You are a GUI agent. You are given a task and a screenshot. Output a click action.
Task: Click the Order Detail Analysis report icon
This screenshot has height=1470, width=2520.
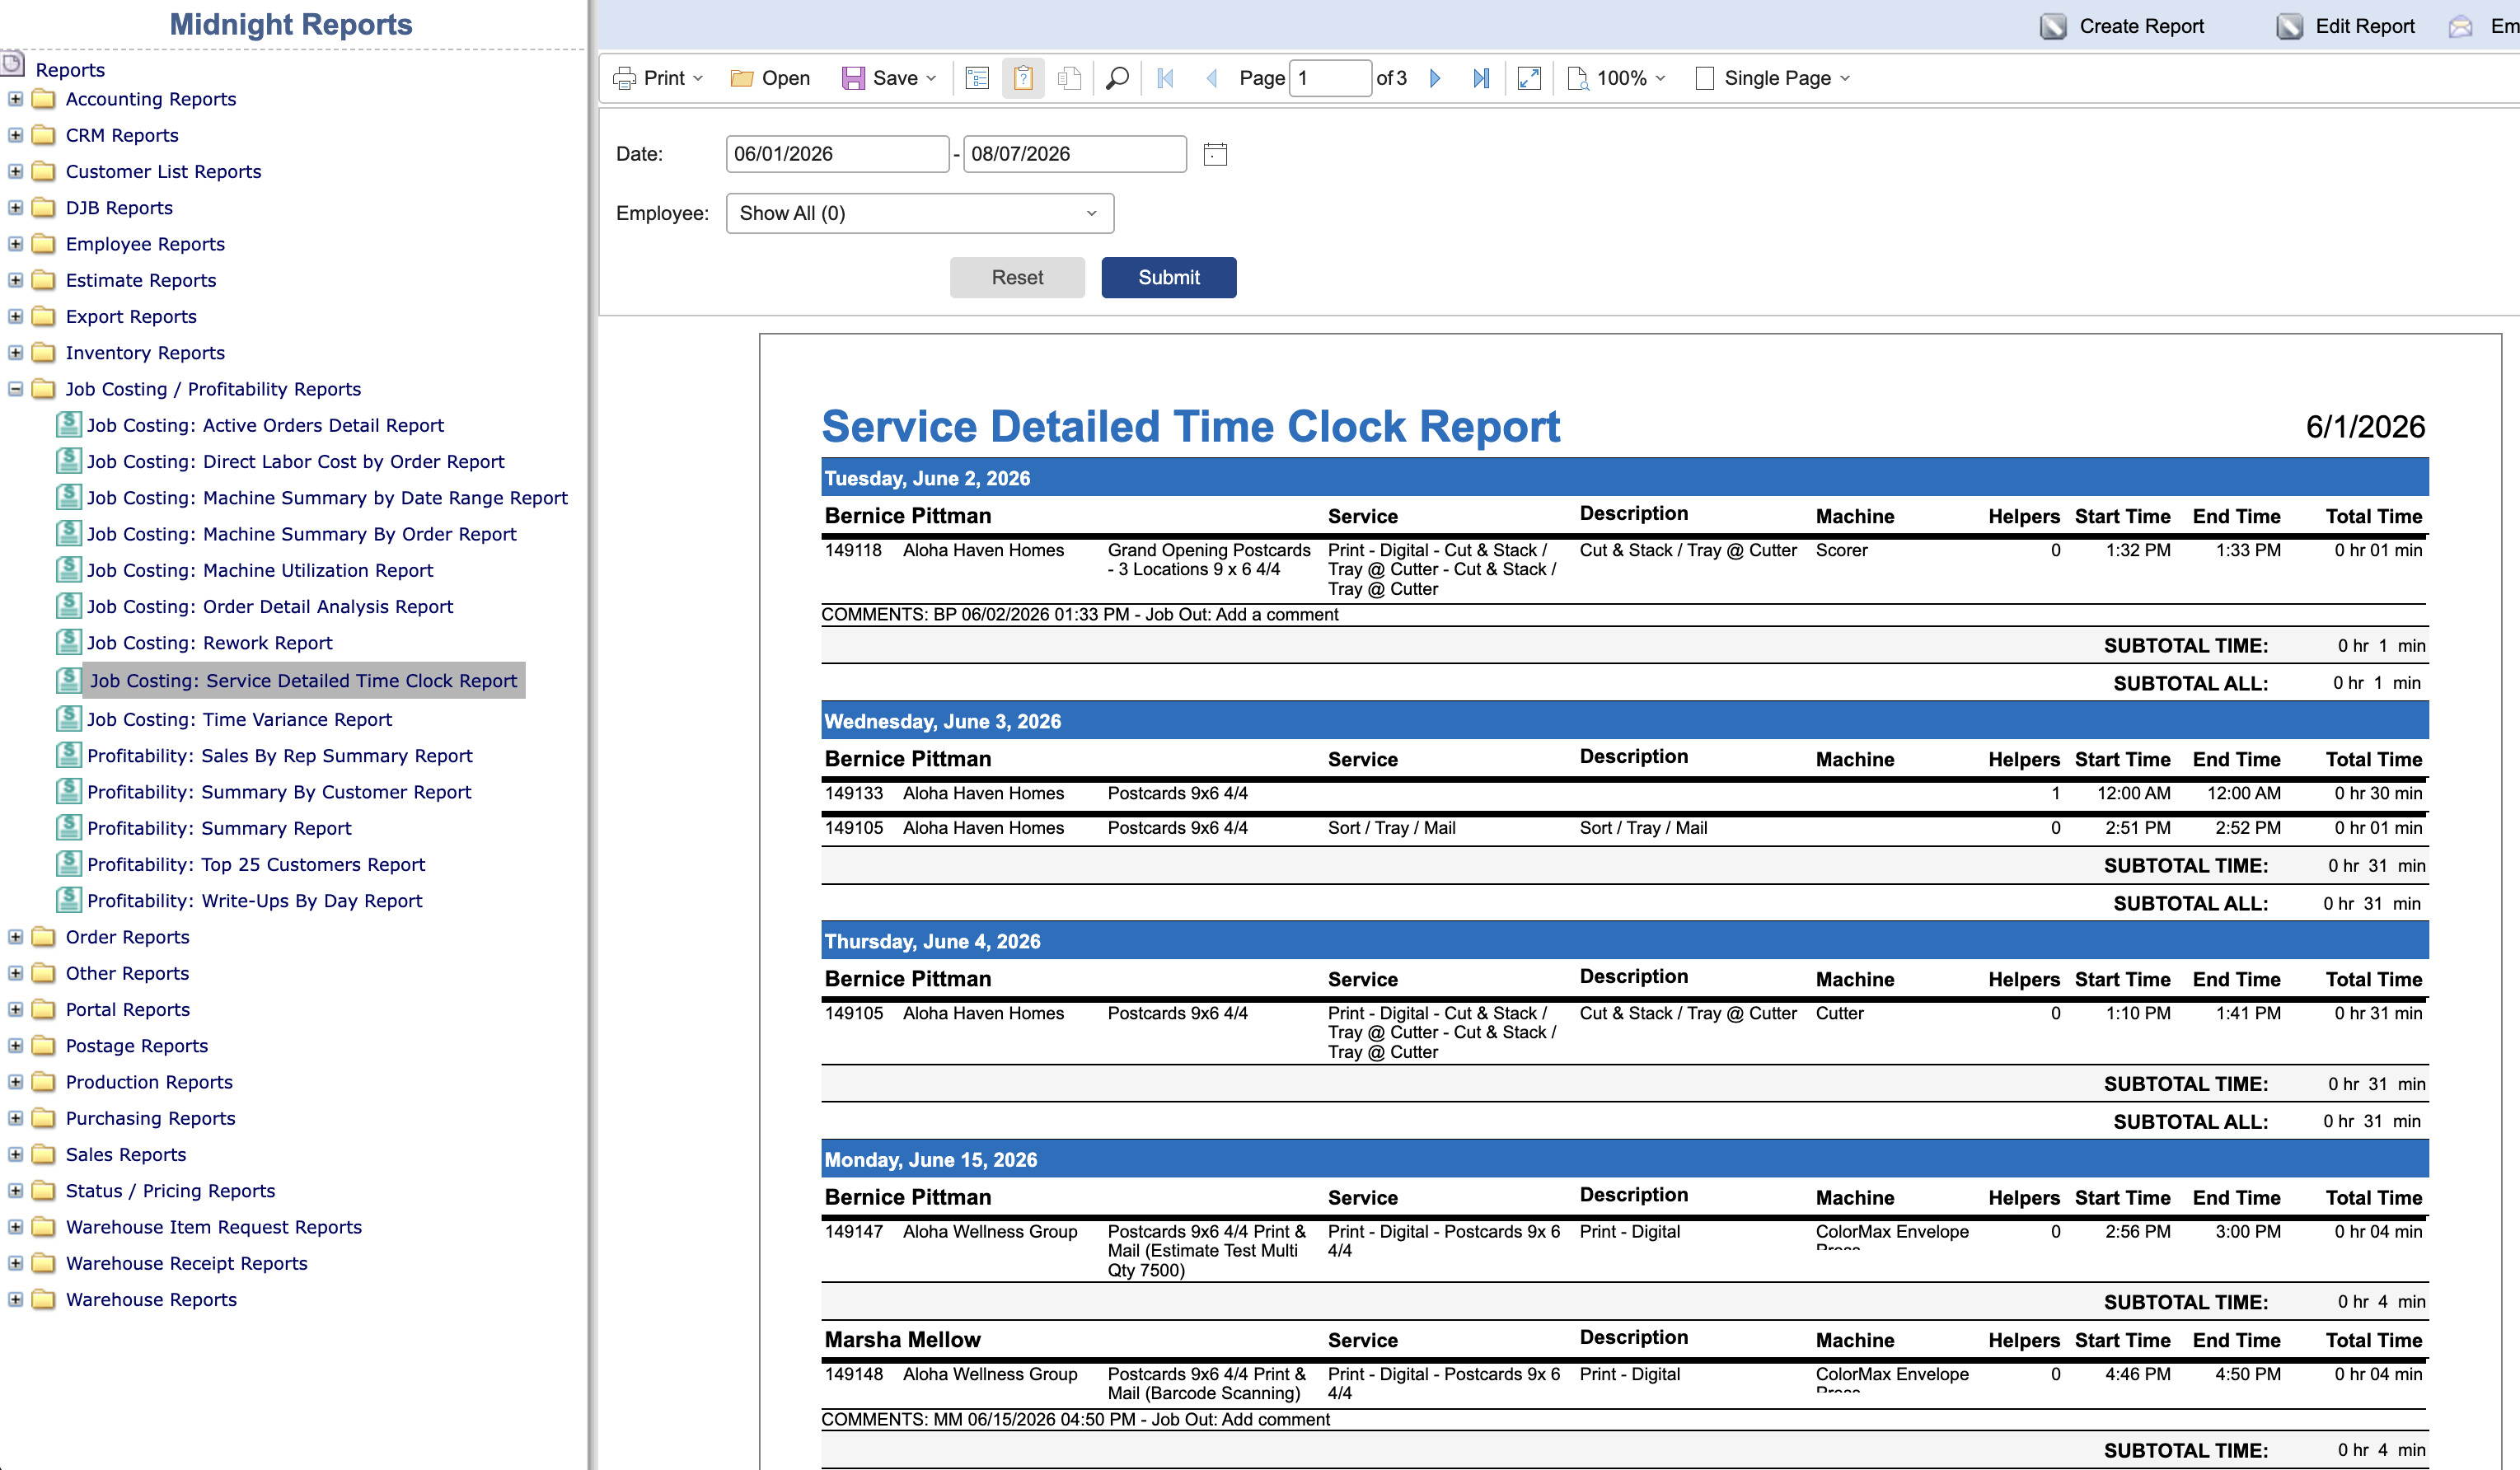(68, 606)
